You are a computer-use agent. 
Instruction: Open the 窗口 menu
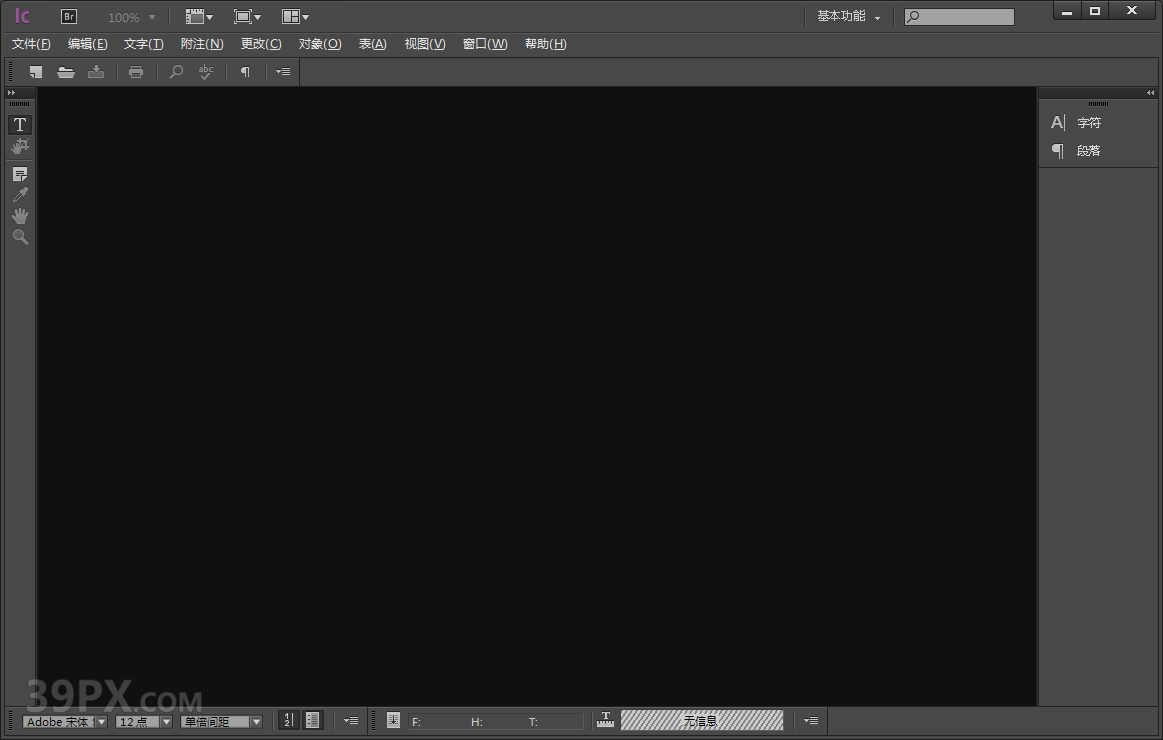click(484, 43)
